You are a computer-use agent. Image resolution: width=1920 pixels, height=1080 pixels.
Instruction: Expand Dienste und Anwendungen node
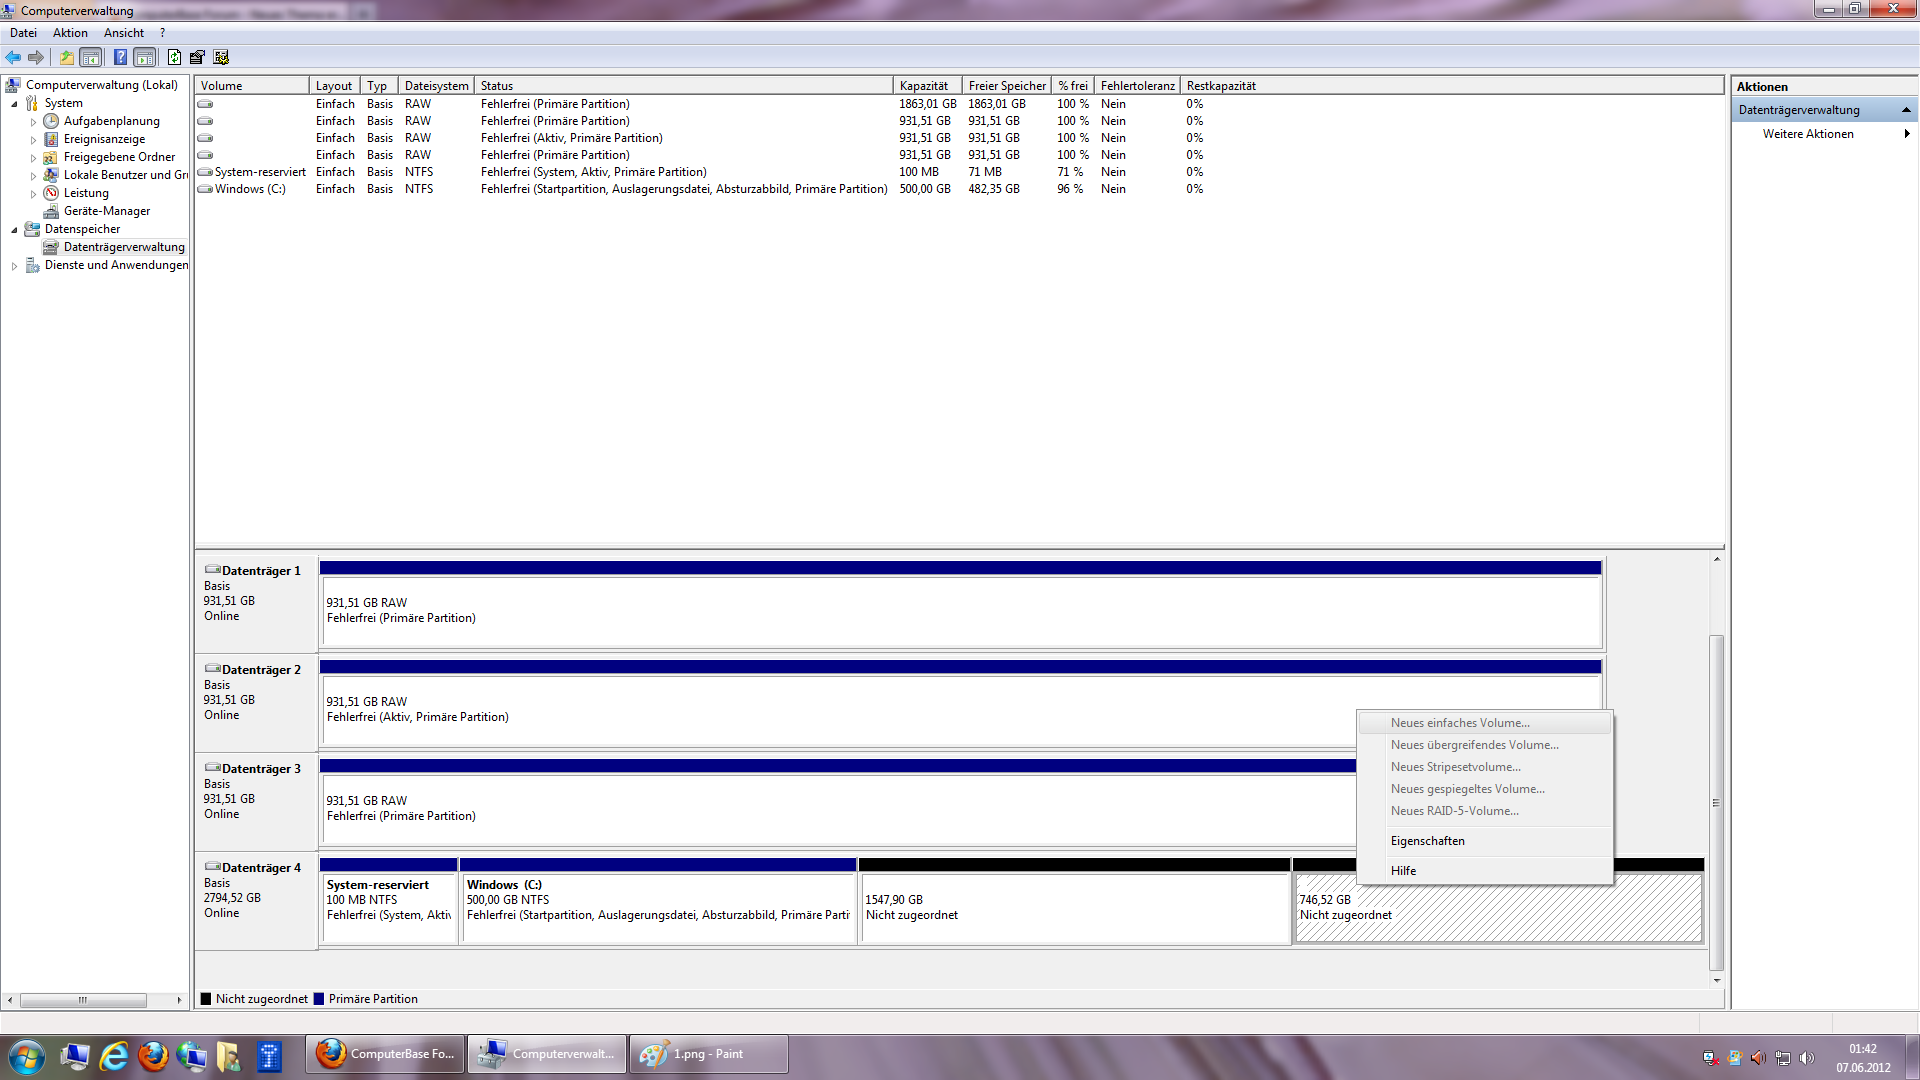pyautogui.click(x=14, y=266)
